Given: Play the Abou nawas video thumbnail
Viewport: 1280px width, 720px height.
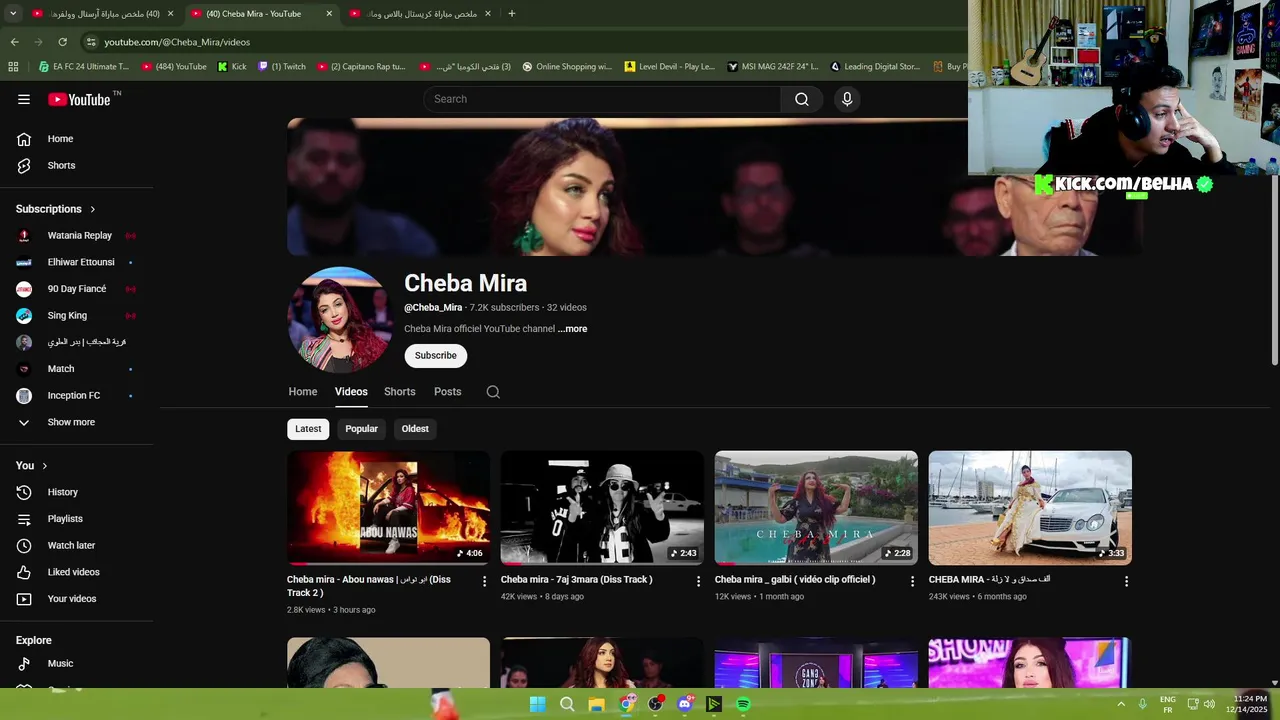Looking at the screenshot, I should [x=388, y=508].
